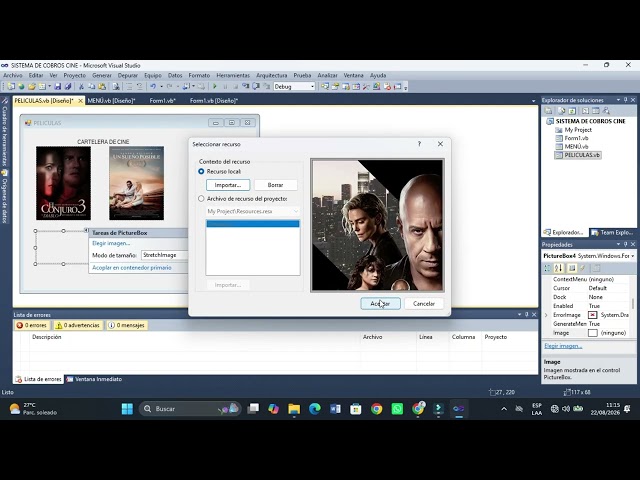This screenshot has height=480, width=640.
Task: Click the Show All Files icon in solution explorer
Action: point(561,111)
